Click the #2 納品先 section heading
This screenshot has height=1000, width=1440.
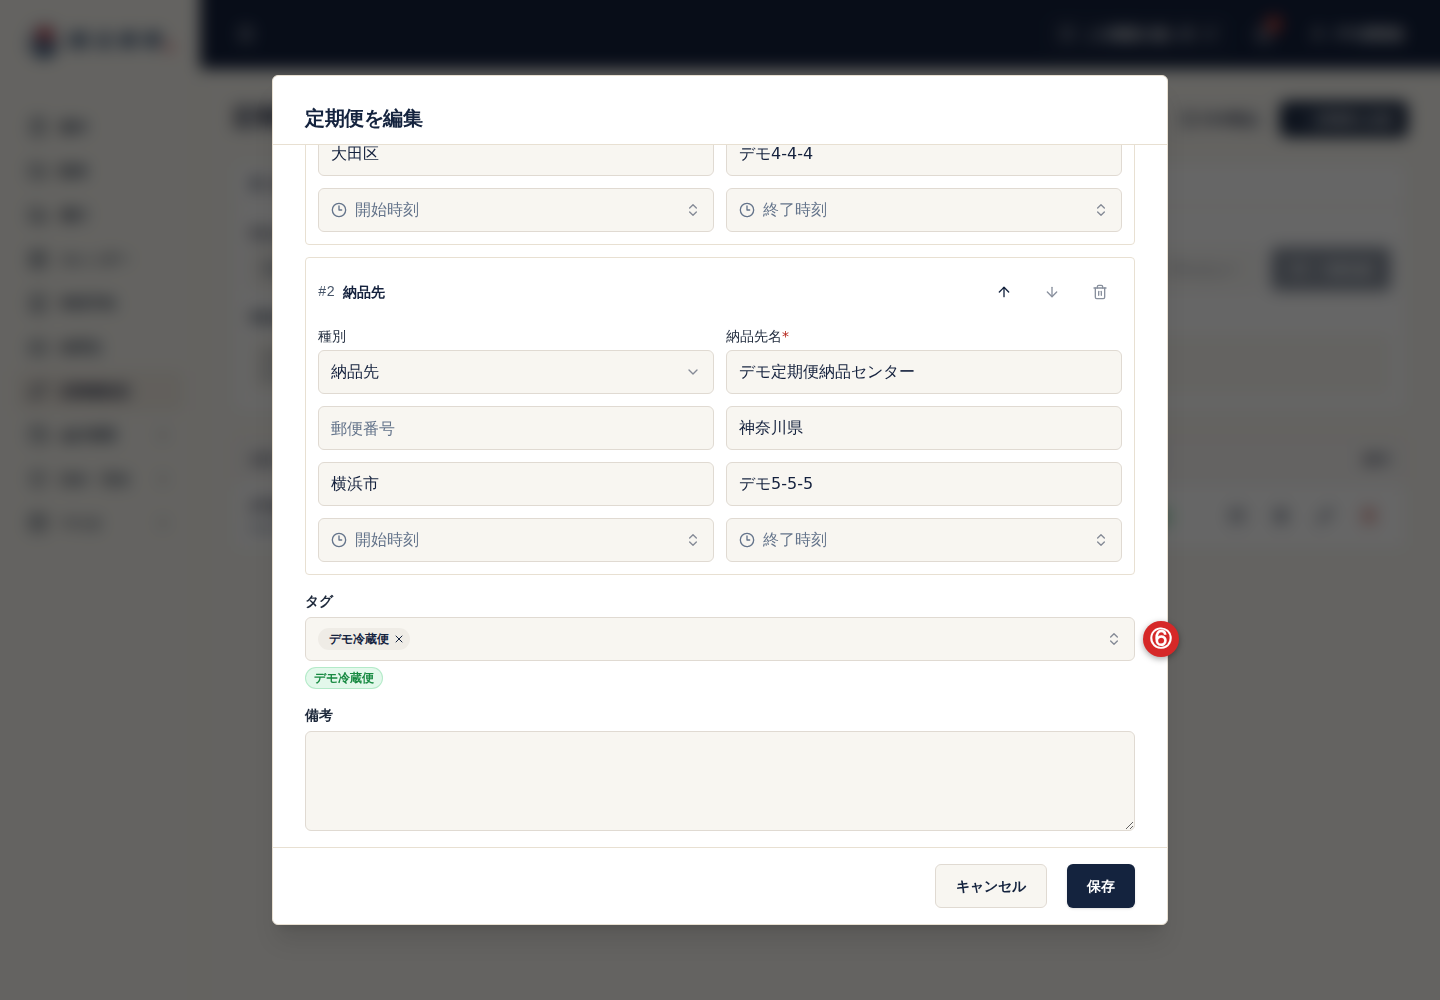tap(352, 292)
